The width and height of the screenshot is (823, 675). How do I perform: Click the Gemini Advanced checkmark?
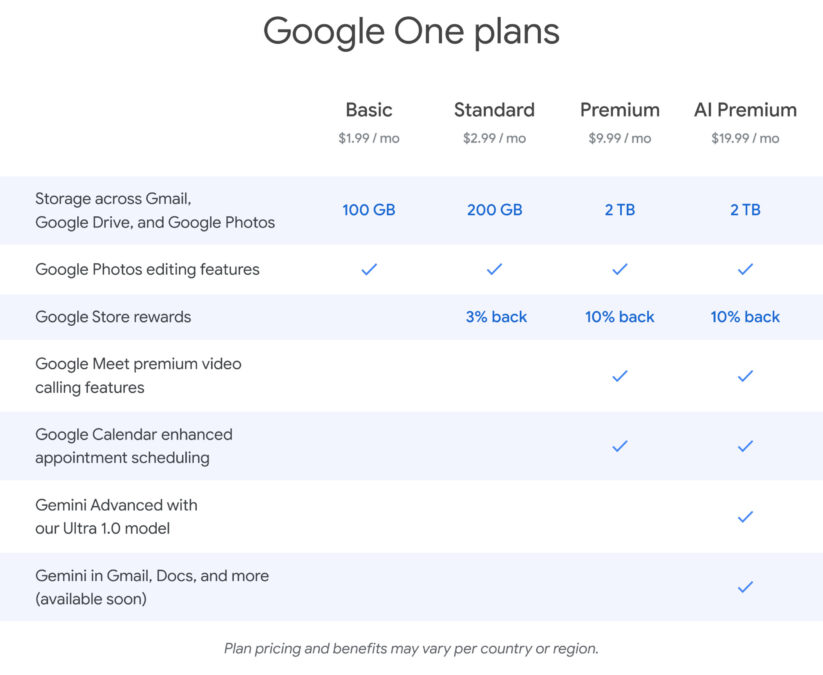click(x=745, y=517)
